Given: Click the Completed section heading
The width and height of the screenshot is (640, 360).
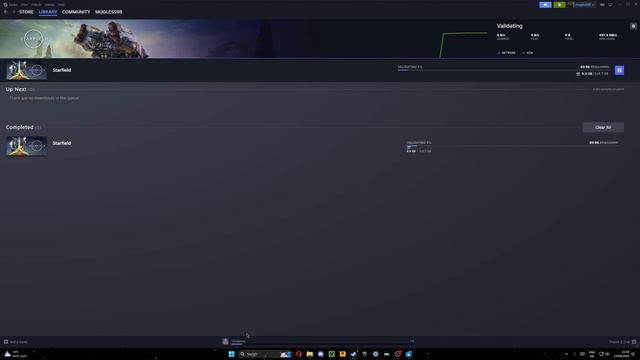Looking at the screenshot, I should (19, 127).
